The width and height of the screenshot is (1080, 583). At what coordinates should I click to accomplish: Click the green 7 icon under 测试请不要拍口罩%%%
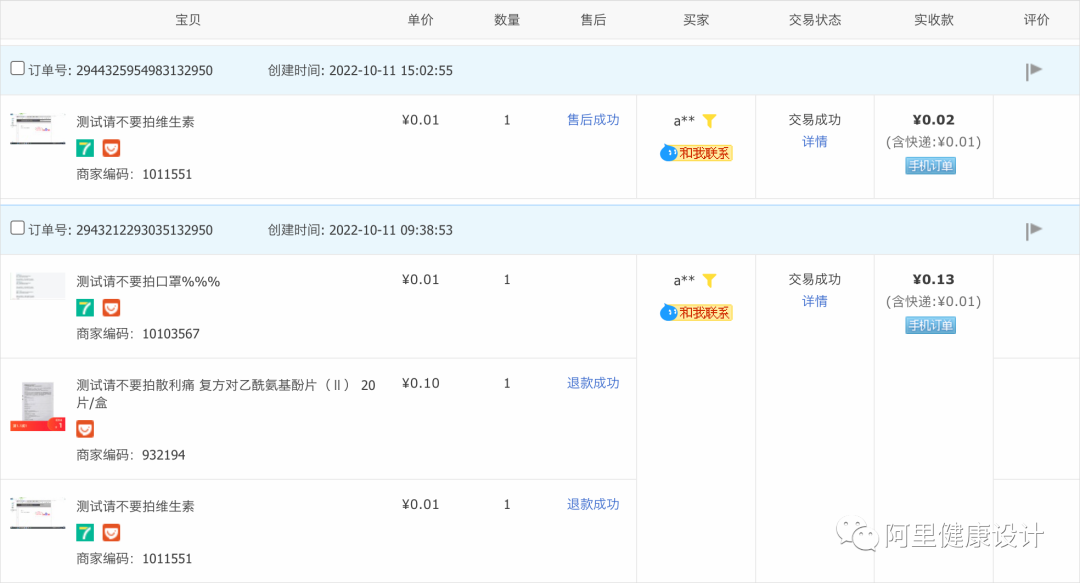tap(85, 307)
